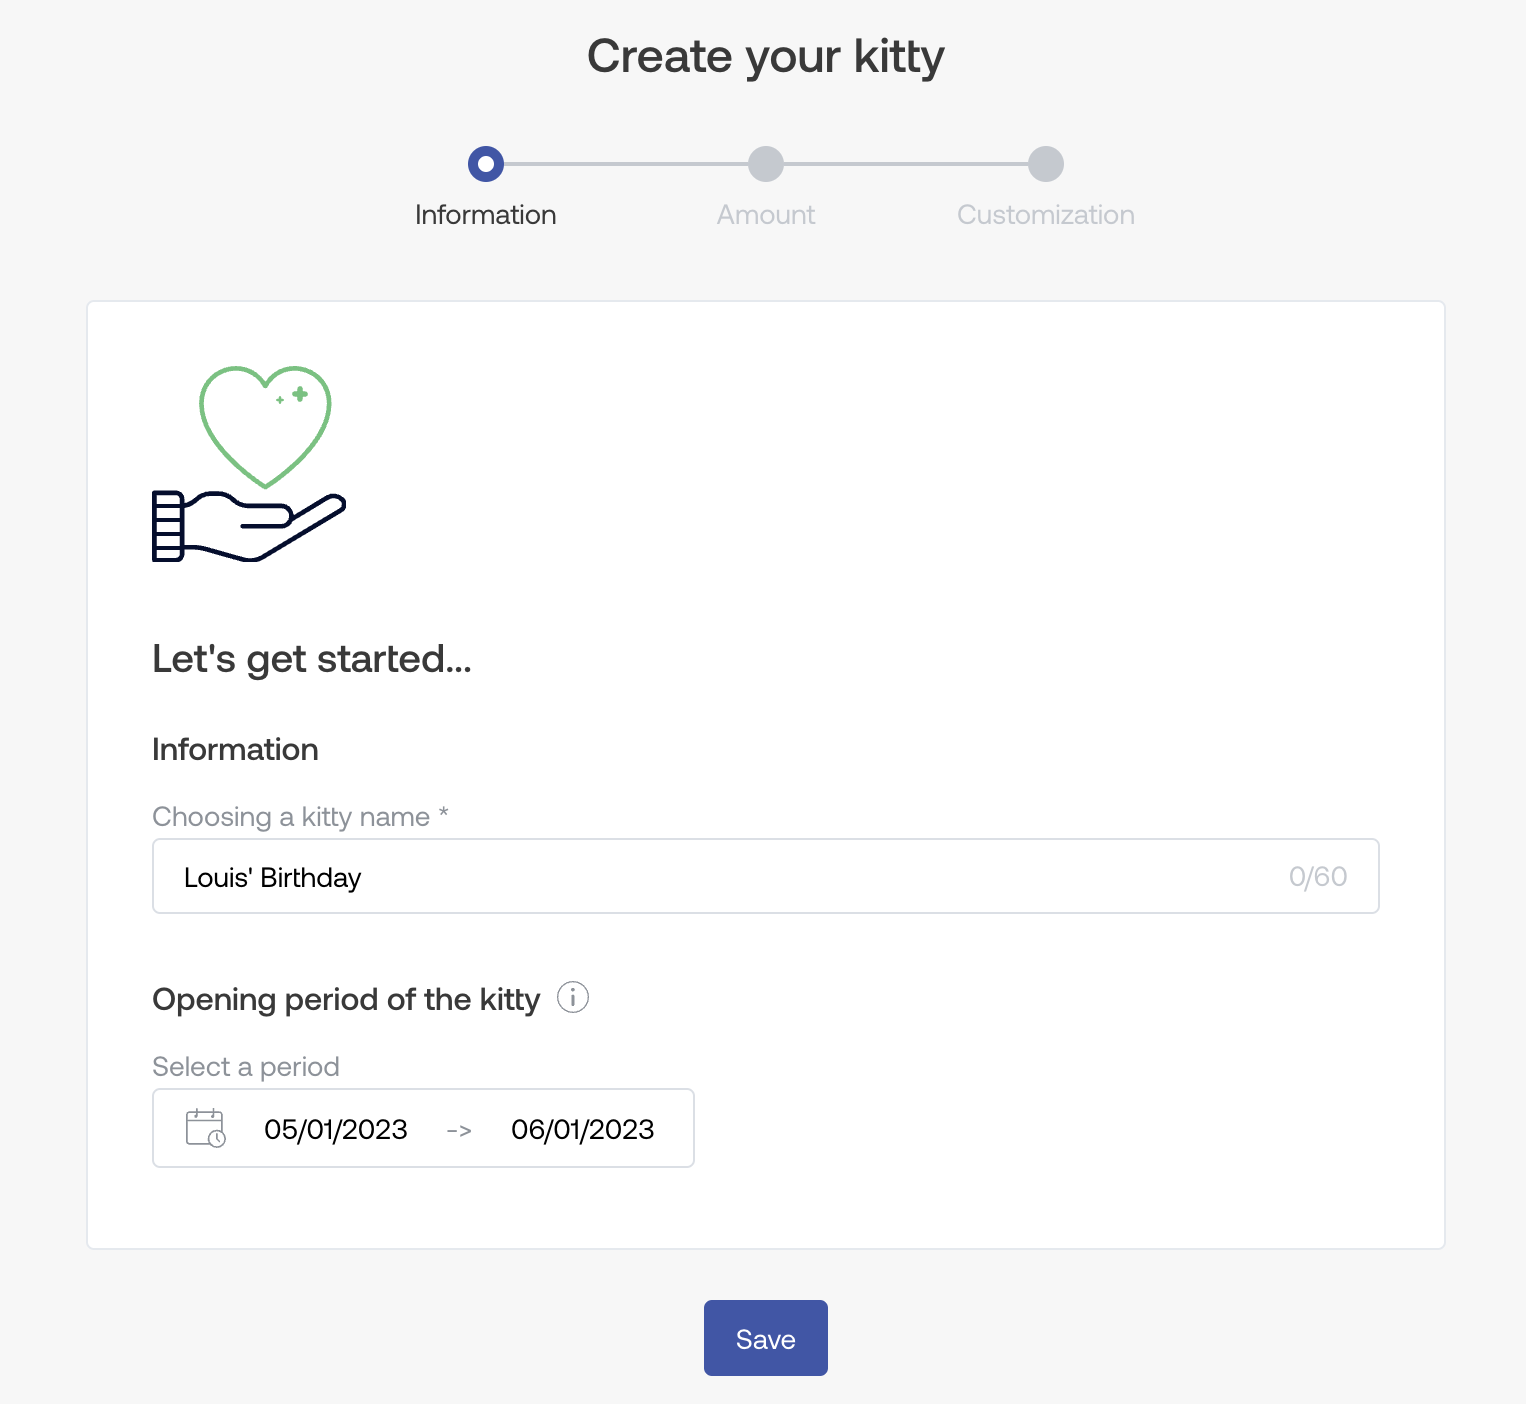This screenshot has height=1404, width=1526.
Task: Click the Information step circle
Action: (486, 164)
